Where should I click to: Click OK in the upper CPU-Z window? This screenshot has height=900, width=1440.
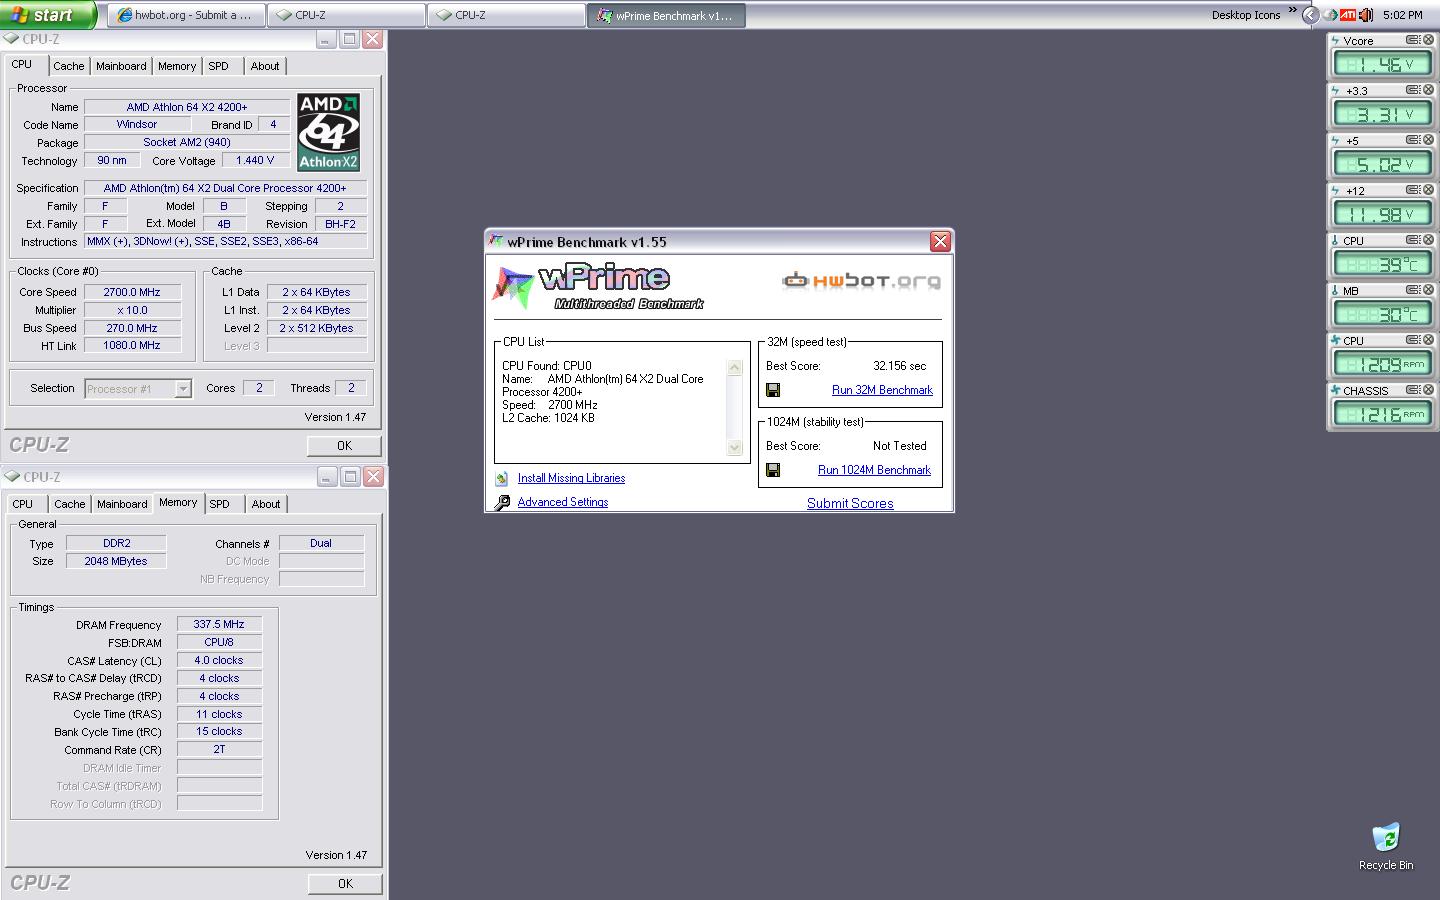(344, 446)
